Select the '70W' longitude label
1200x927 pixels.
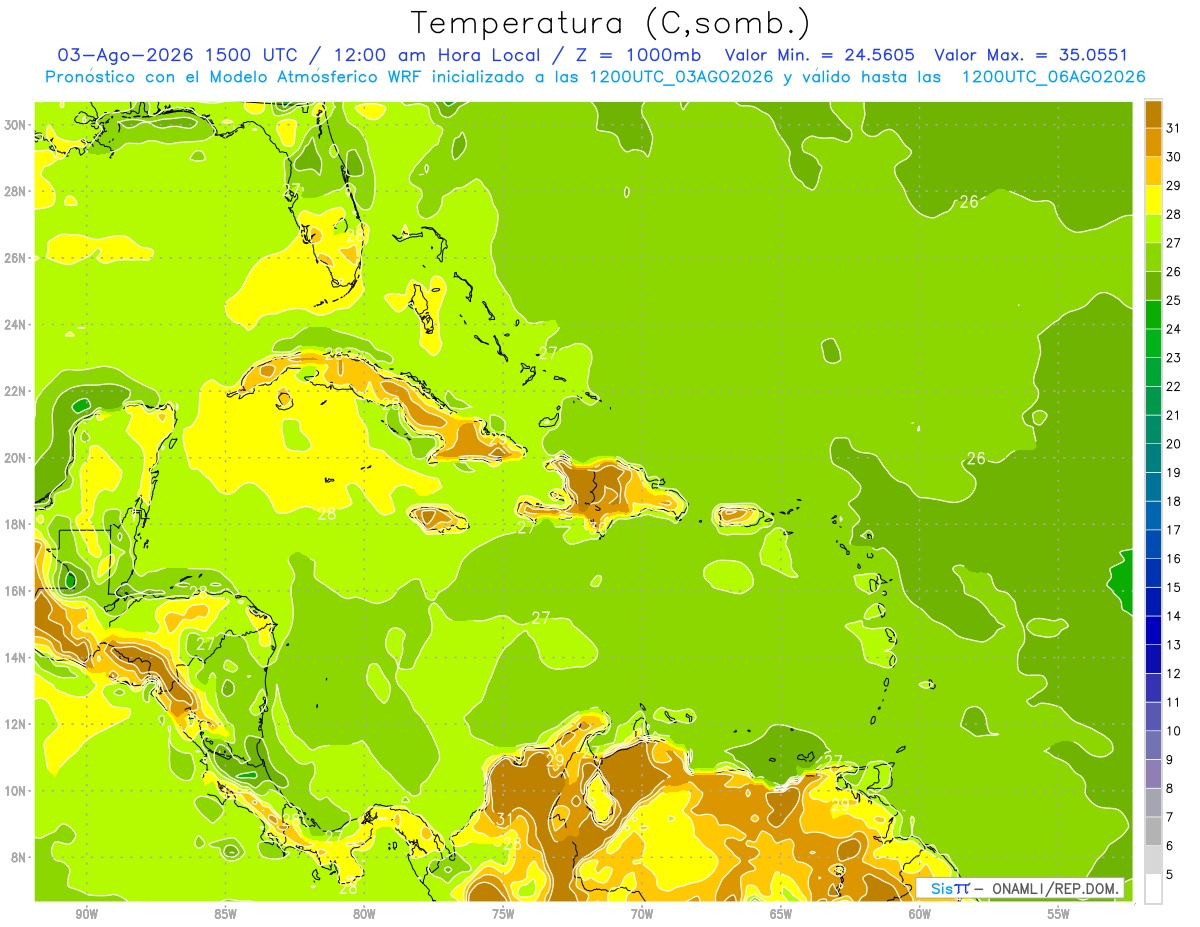coord(642,914)
